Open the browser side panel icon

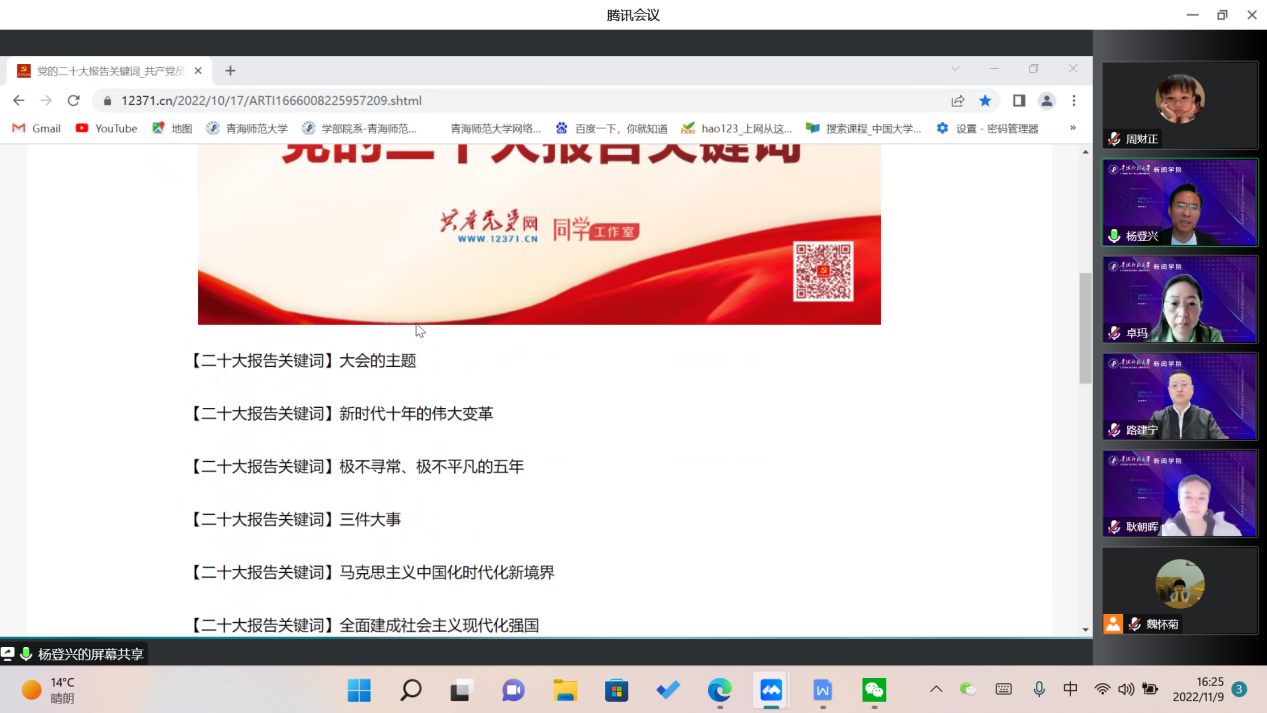point(1019,100)
